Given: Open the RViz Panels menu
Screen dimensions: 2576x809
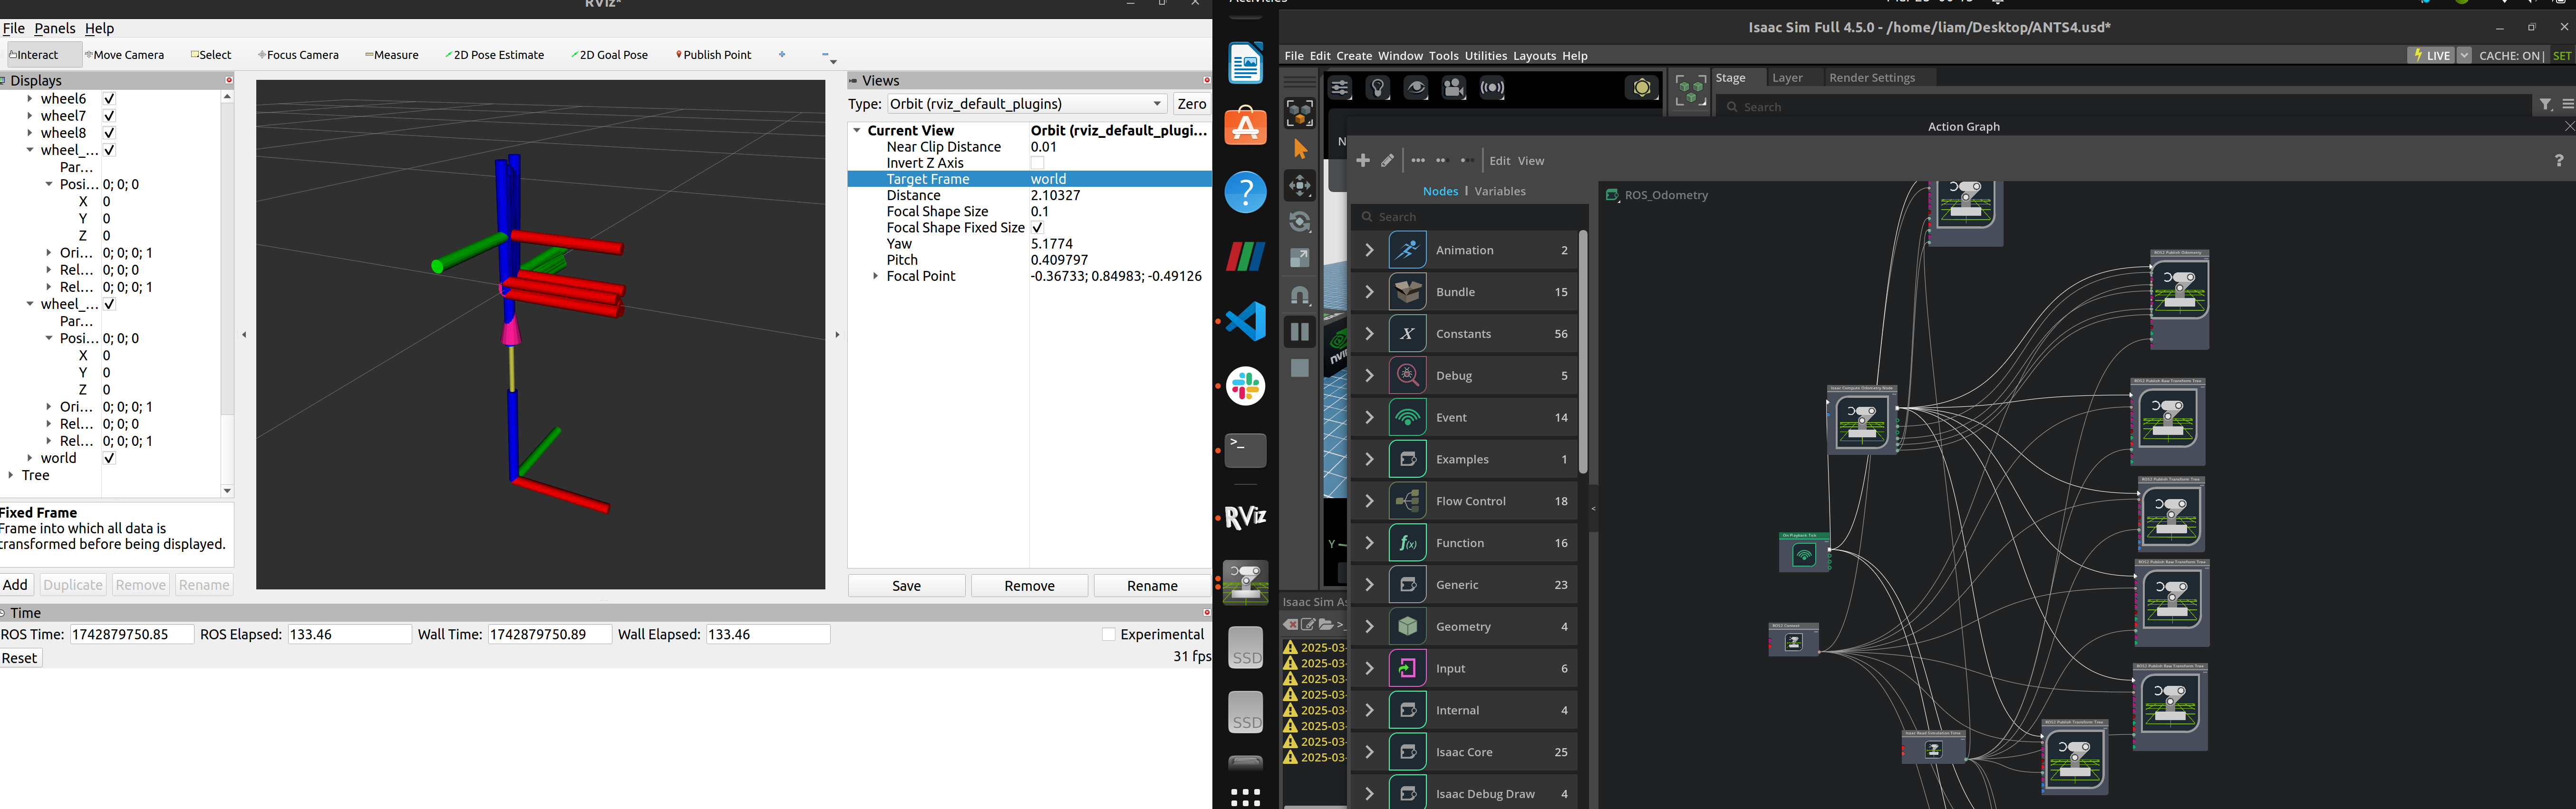Looking at the screenshot, I should (54, 29).
